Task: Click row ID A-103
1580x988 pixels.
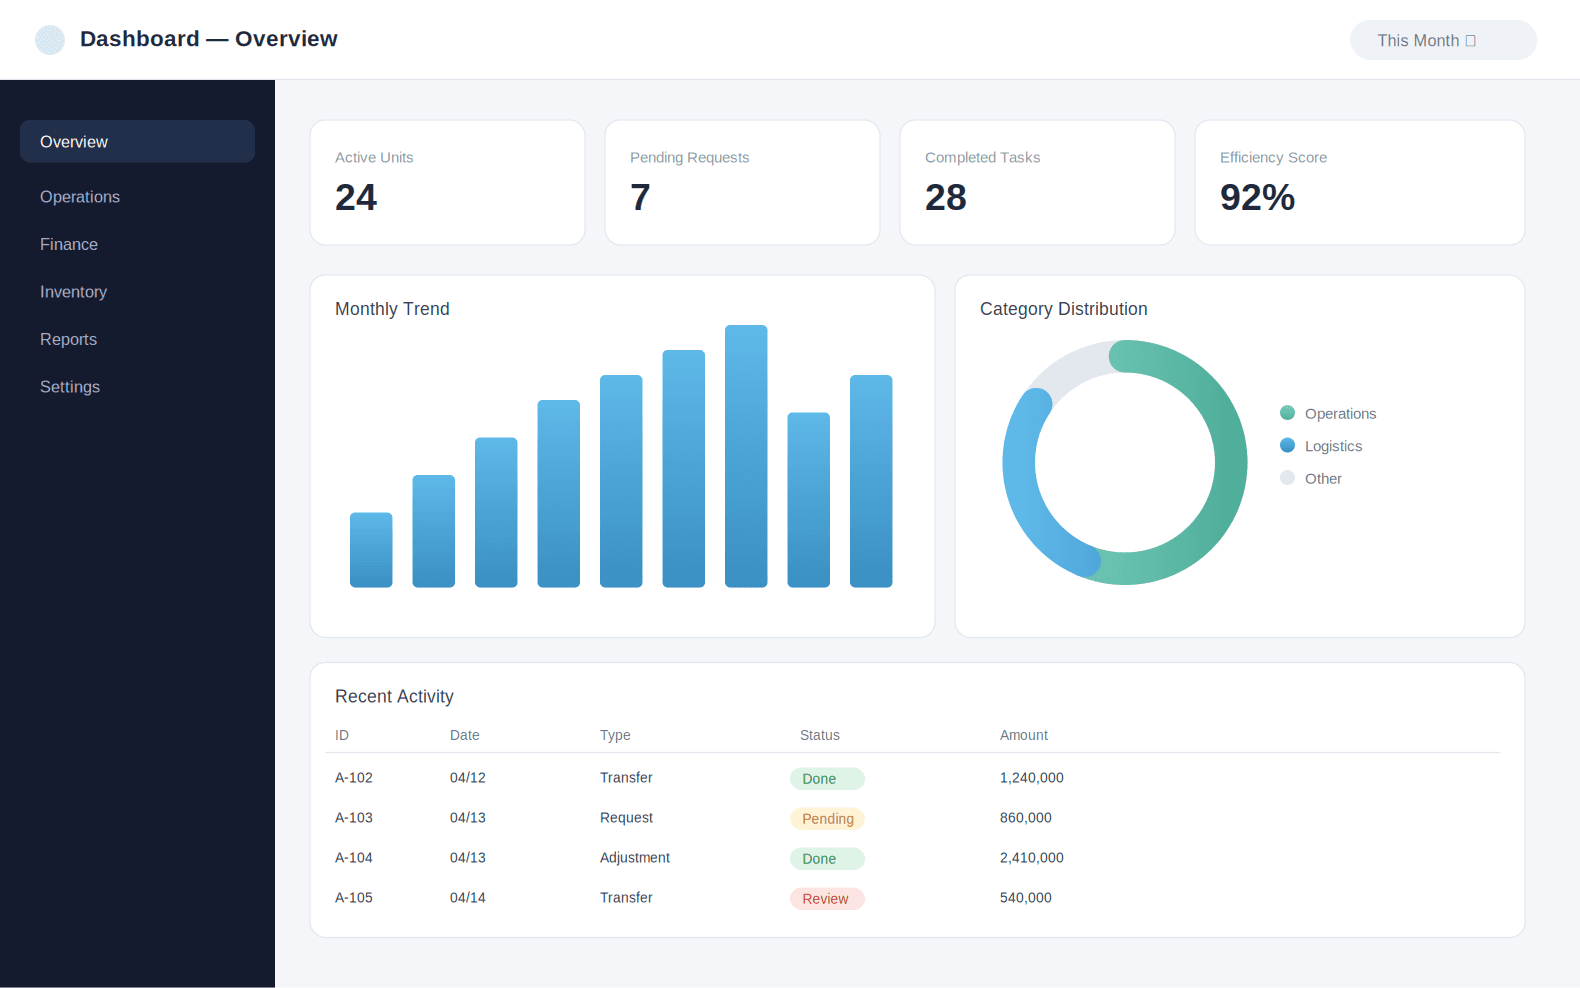Action: (354, 818)
